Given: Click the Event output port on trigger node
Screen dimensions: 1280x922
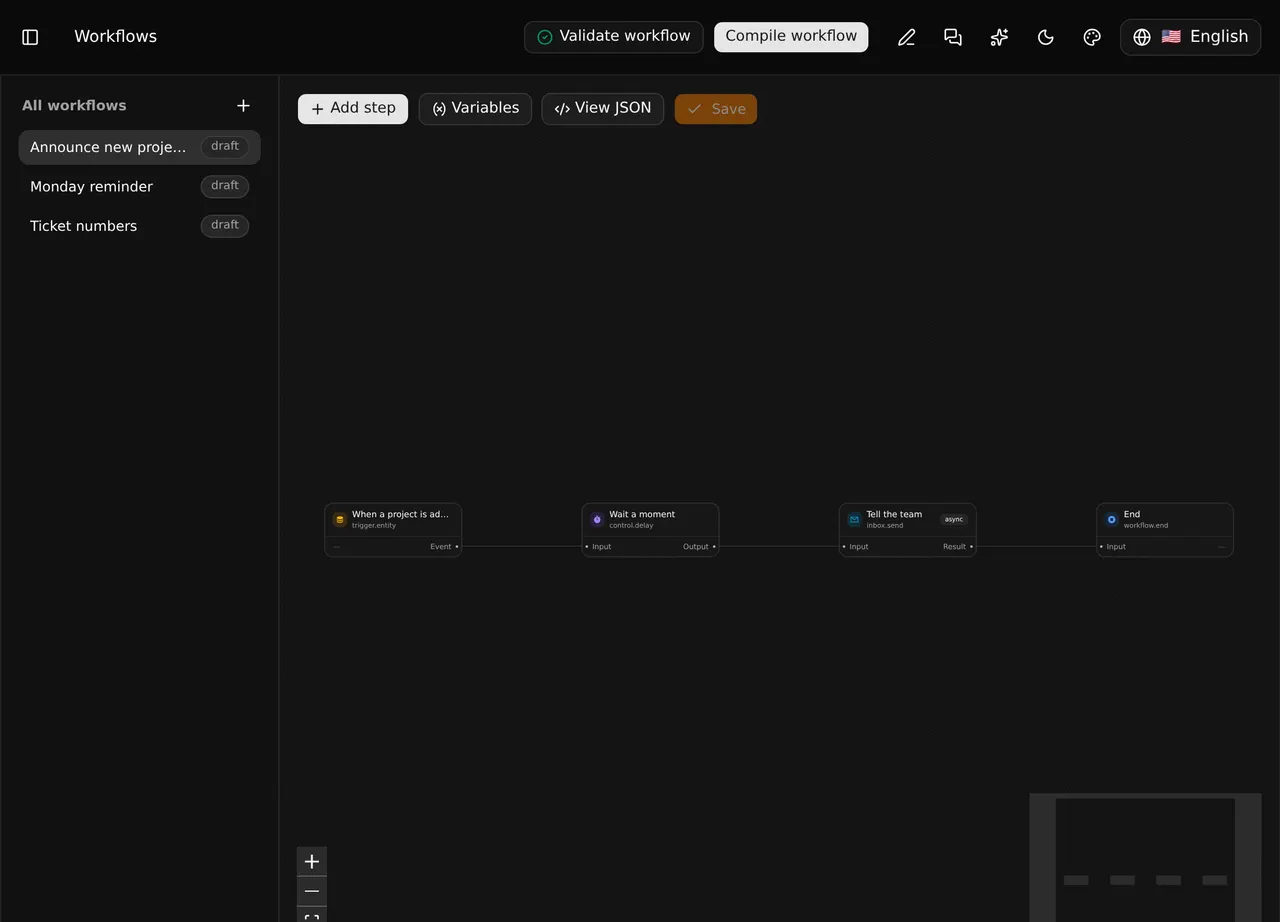Looking at the screenshot, I should (x=457, y=547).
